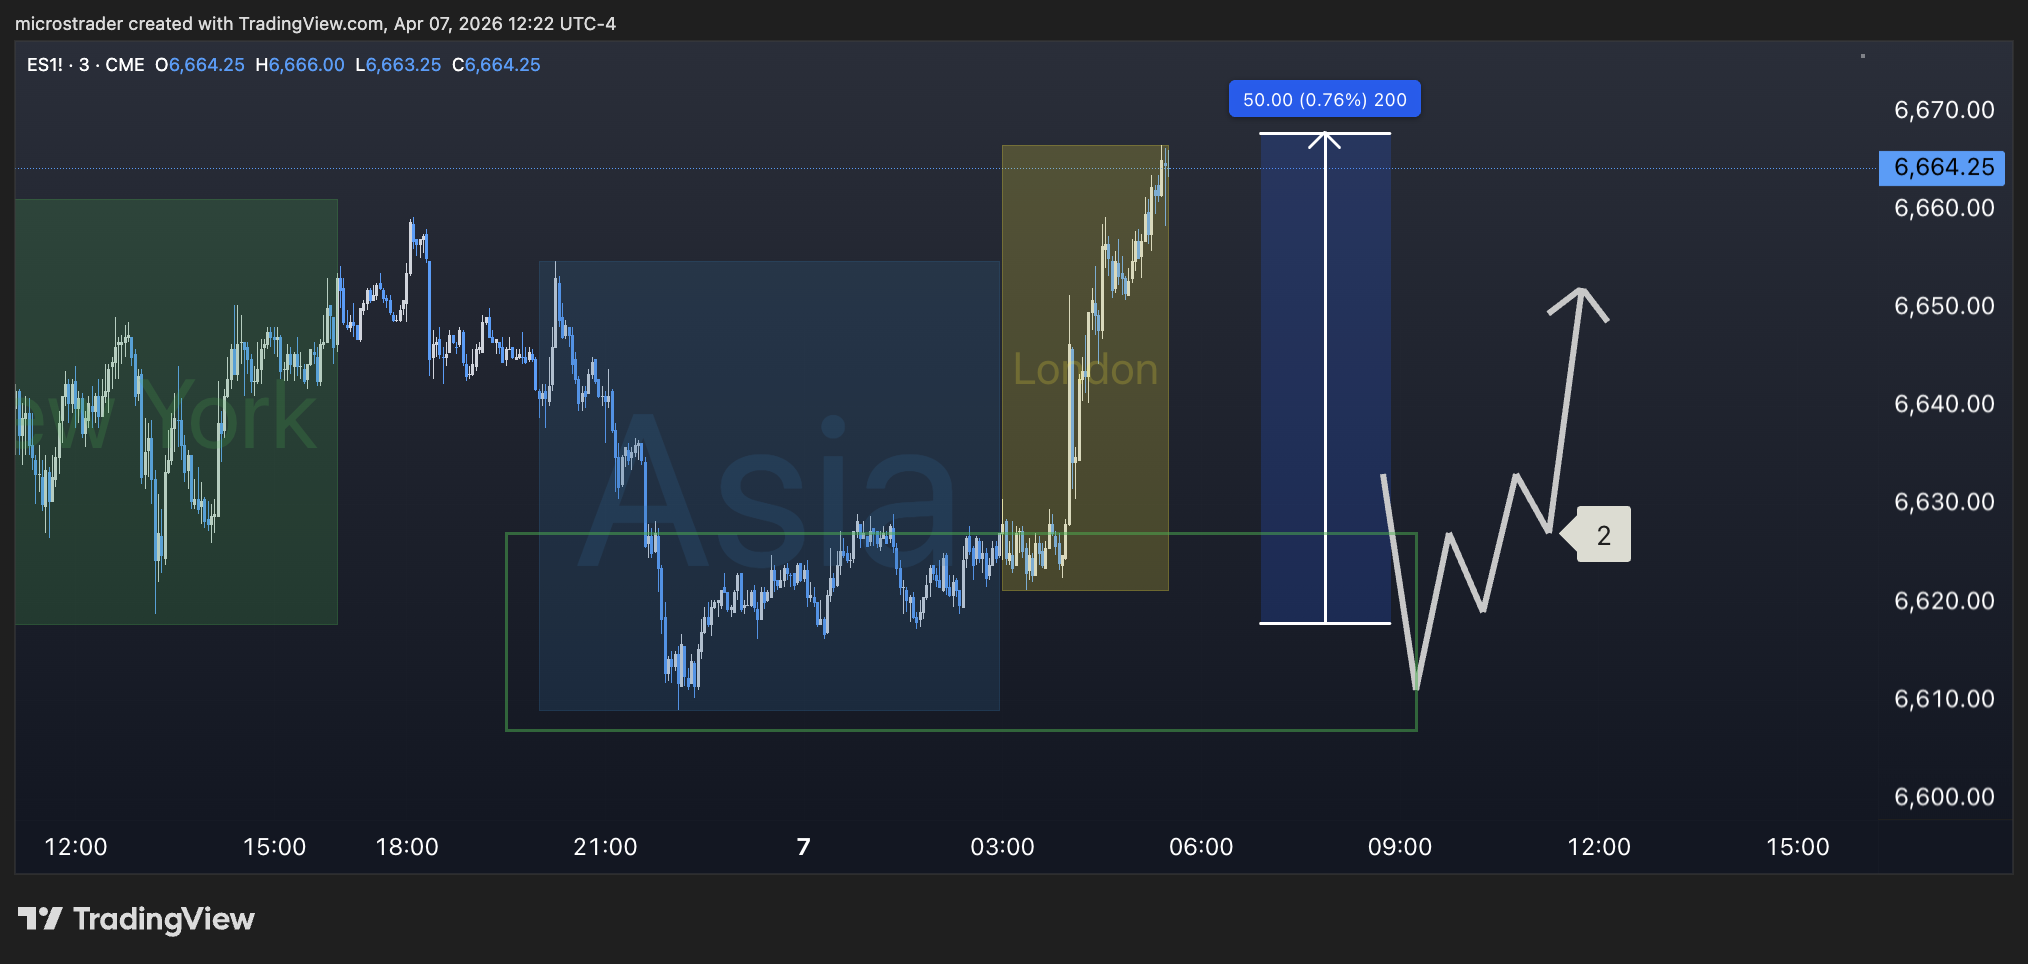The height and width of the screenshot is (964, 2028).
Task: Click the 6,600.00 price axis label
Action: 1944,797
